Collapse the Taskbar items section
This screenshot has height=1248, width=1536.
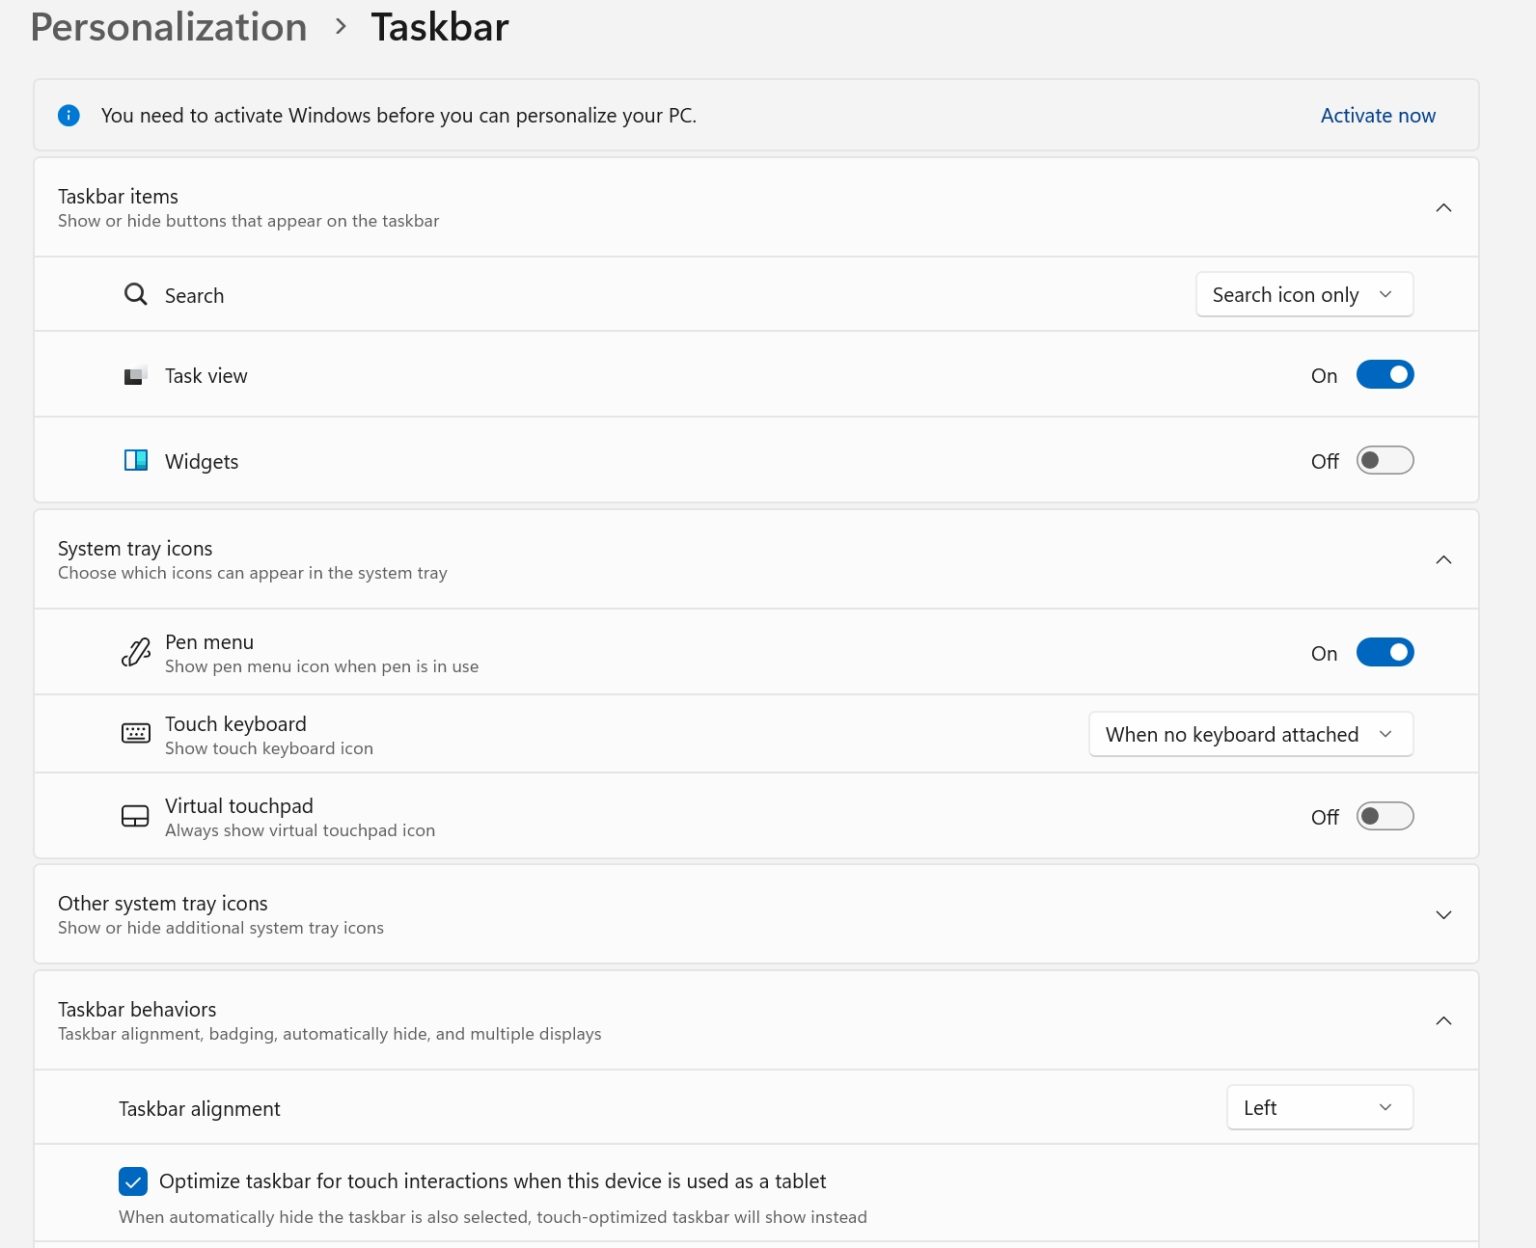pyautogui.click(x=1443, y=207)
